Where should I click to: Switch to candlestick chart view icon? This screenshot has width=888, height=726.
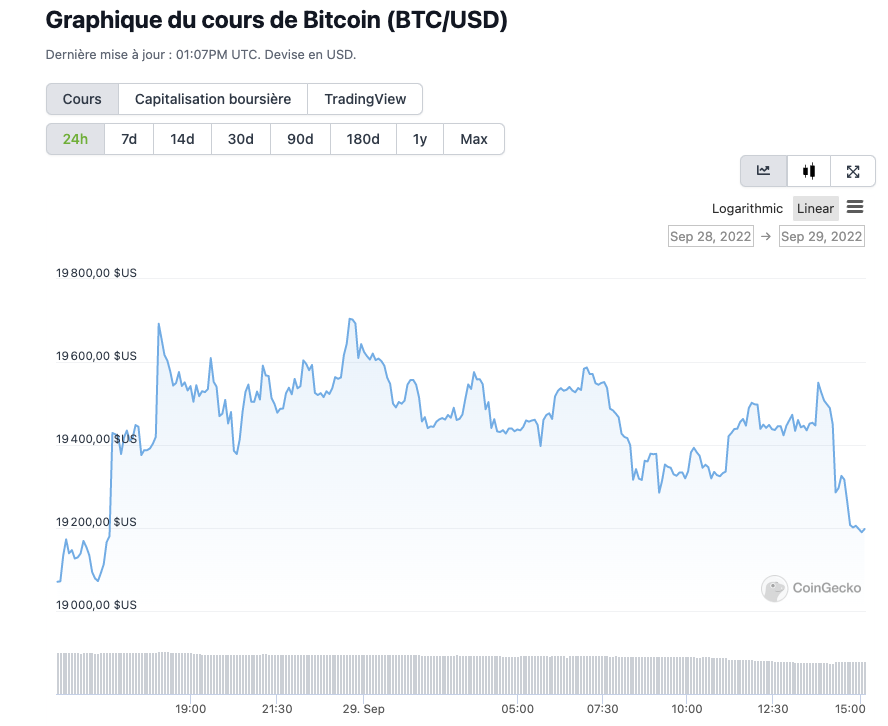tap(808, 171)
